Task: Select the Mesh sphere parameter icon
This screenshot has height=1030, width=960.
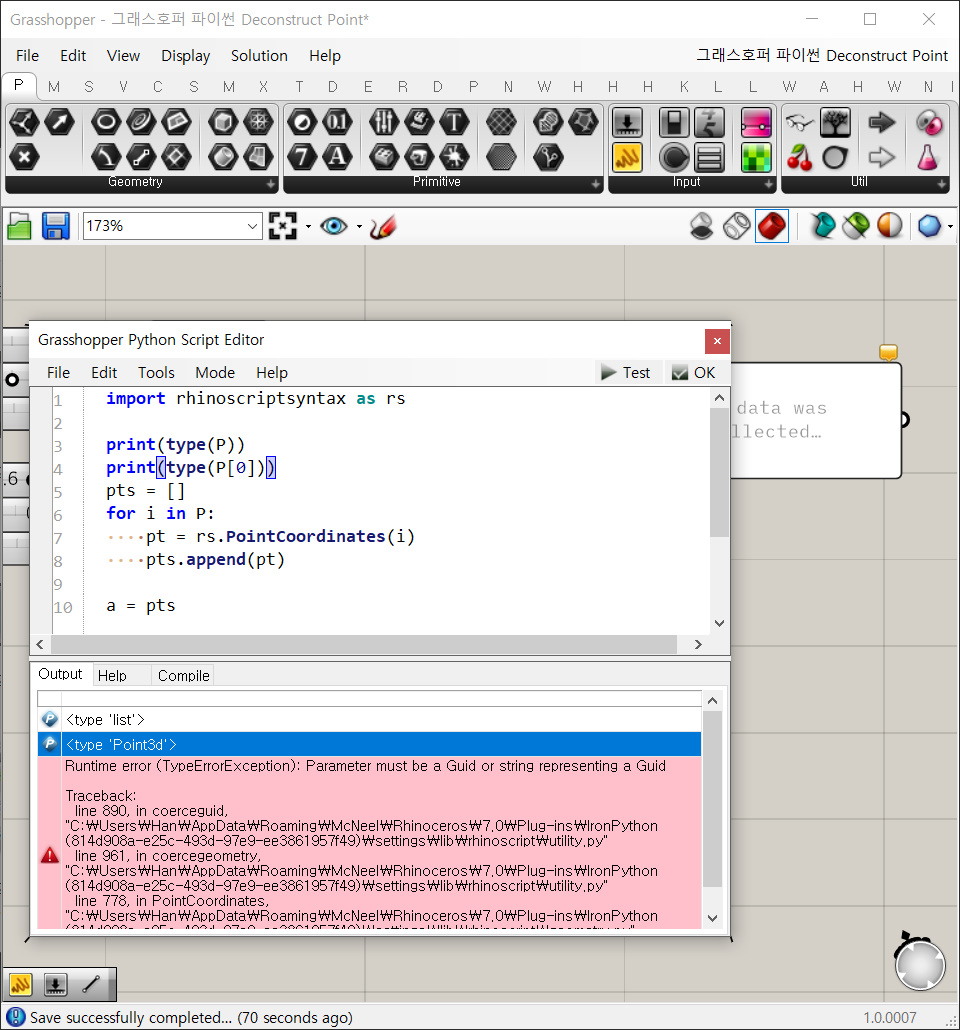Action: (258, 122)
